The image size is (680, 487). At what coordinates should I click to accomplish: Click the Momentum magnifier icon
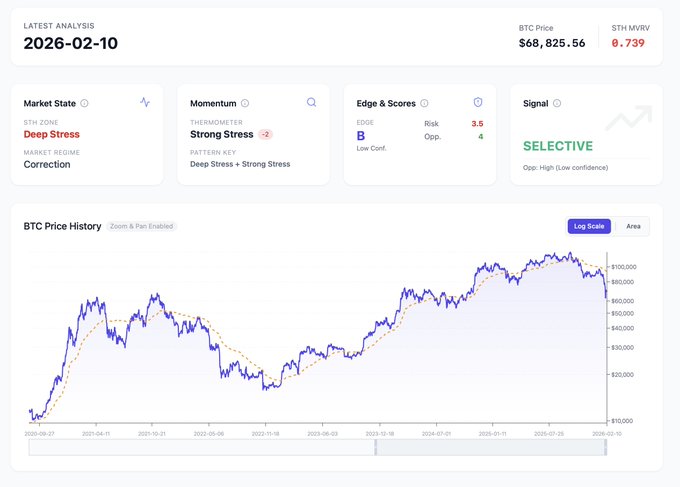311,102
